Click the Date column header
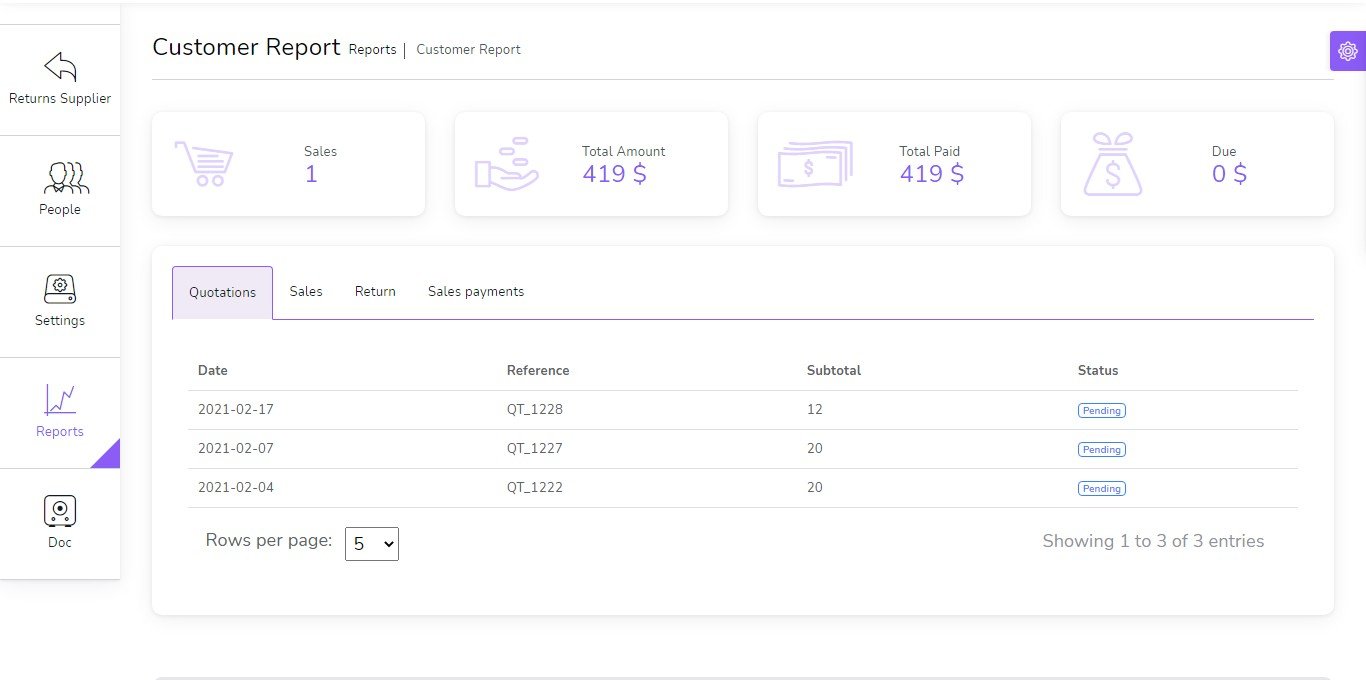Screen dimensions: 1366x680 (x=213, y=370)
